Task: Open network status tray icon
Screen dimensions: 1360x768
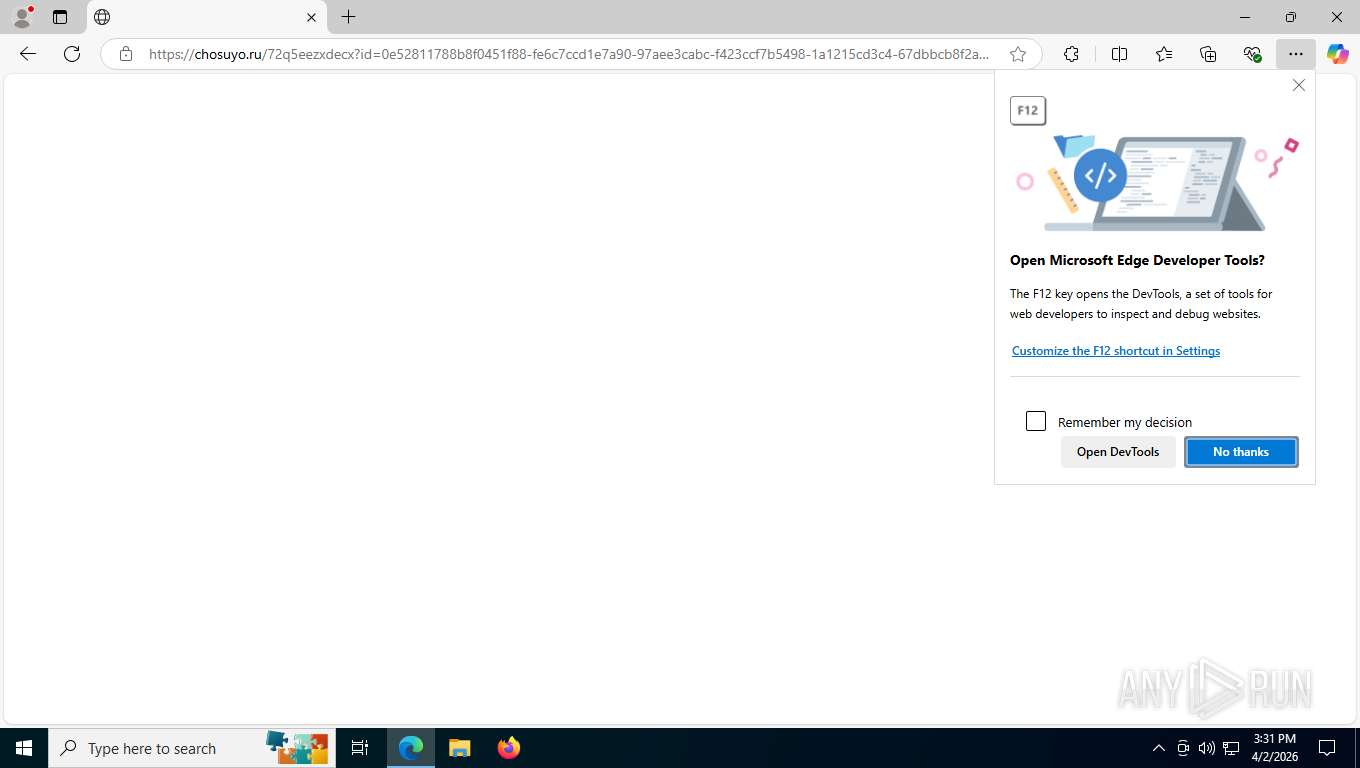Action: [x=1231, y=748]
